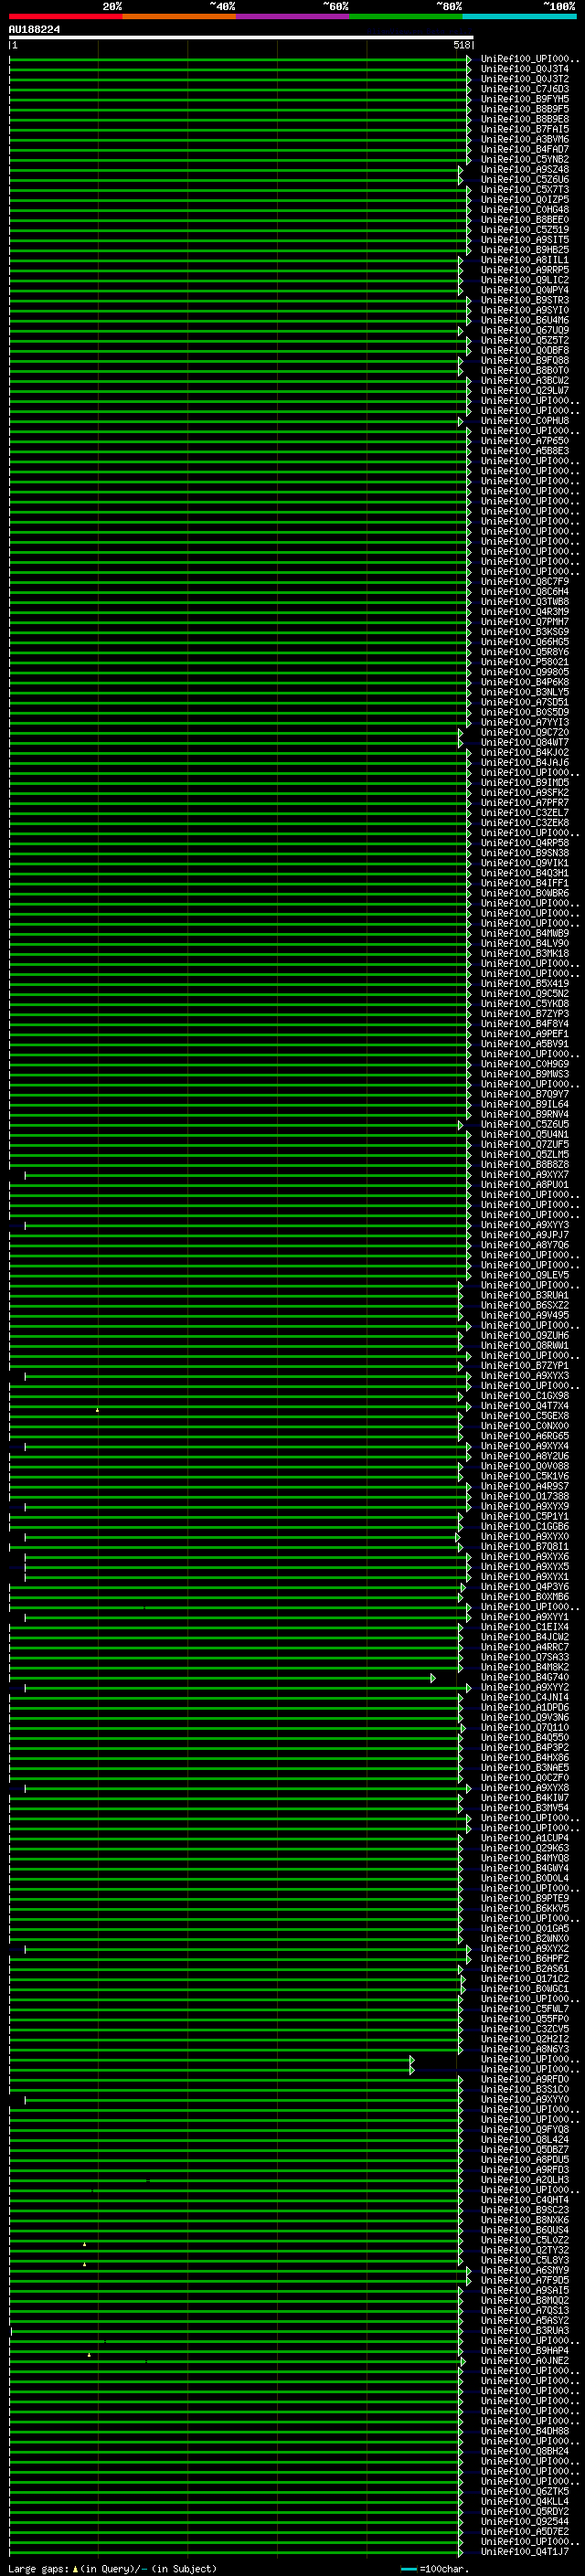Open hit UniRef100_B4DH88
This screenshot has width=585, height=2576.
click(x=525, y=2431)
